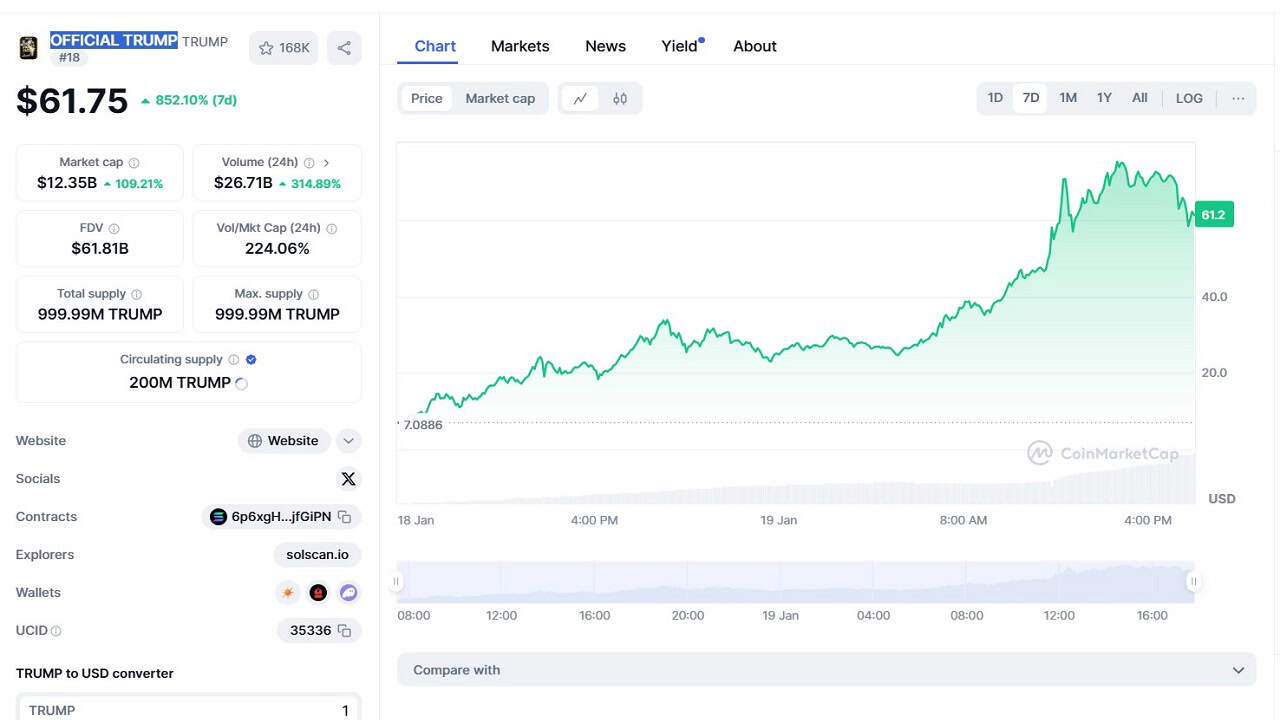Click the left range slider handle
Screen dimensions: 1280x720
click(x=397, y=581)
